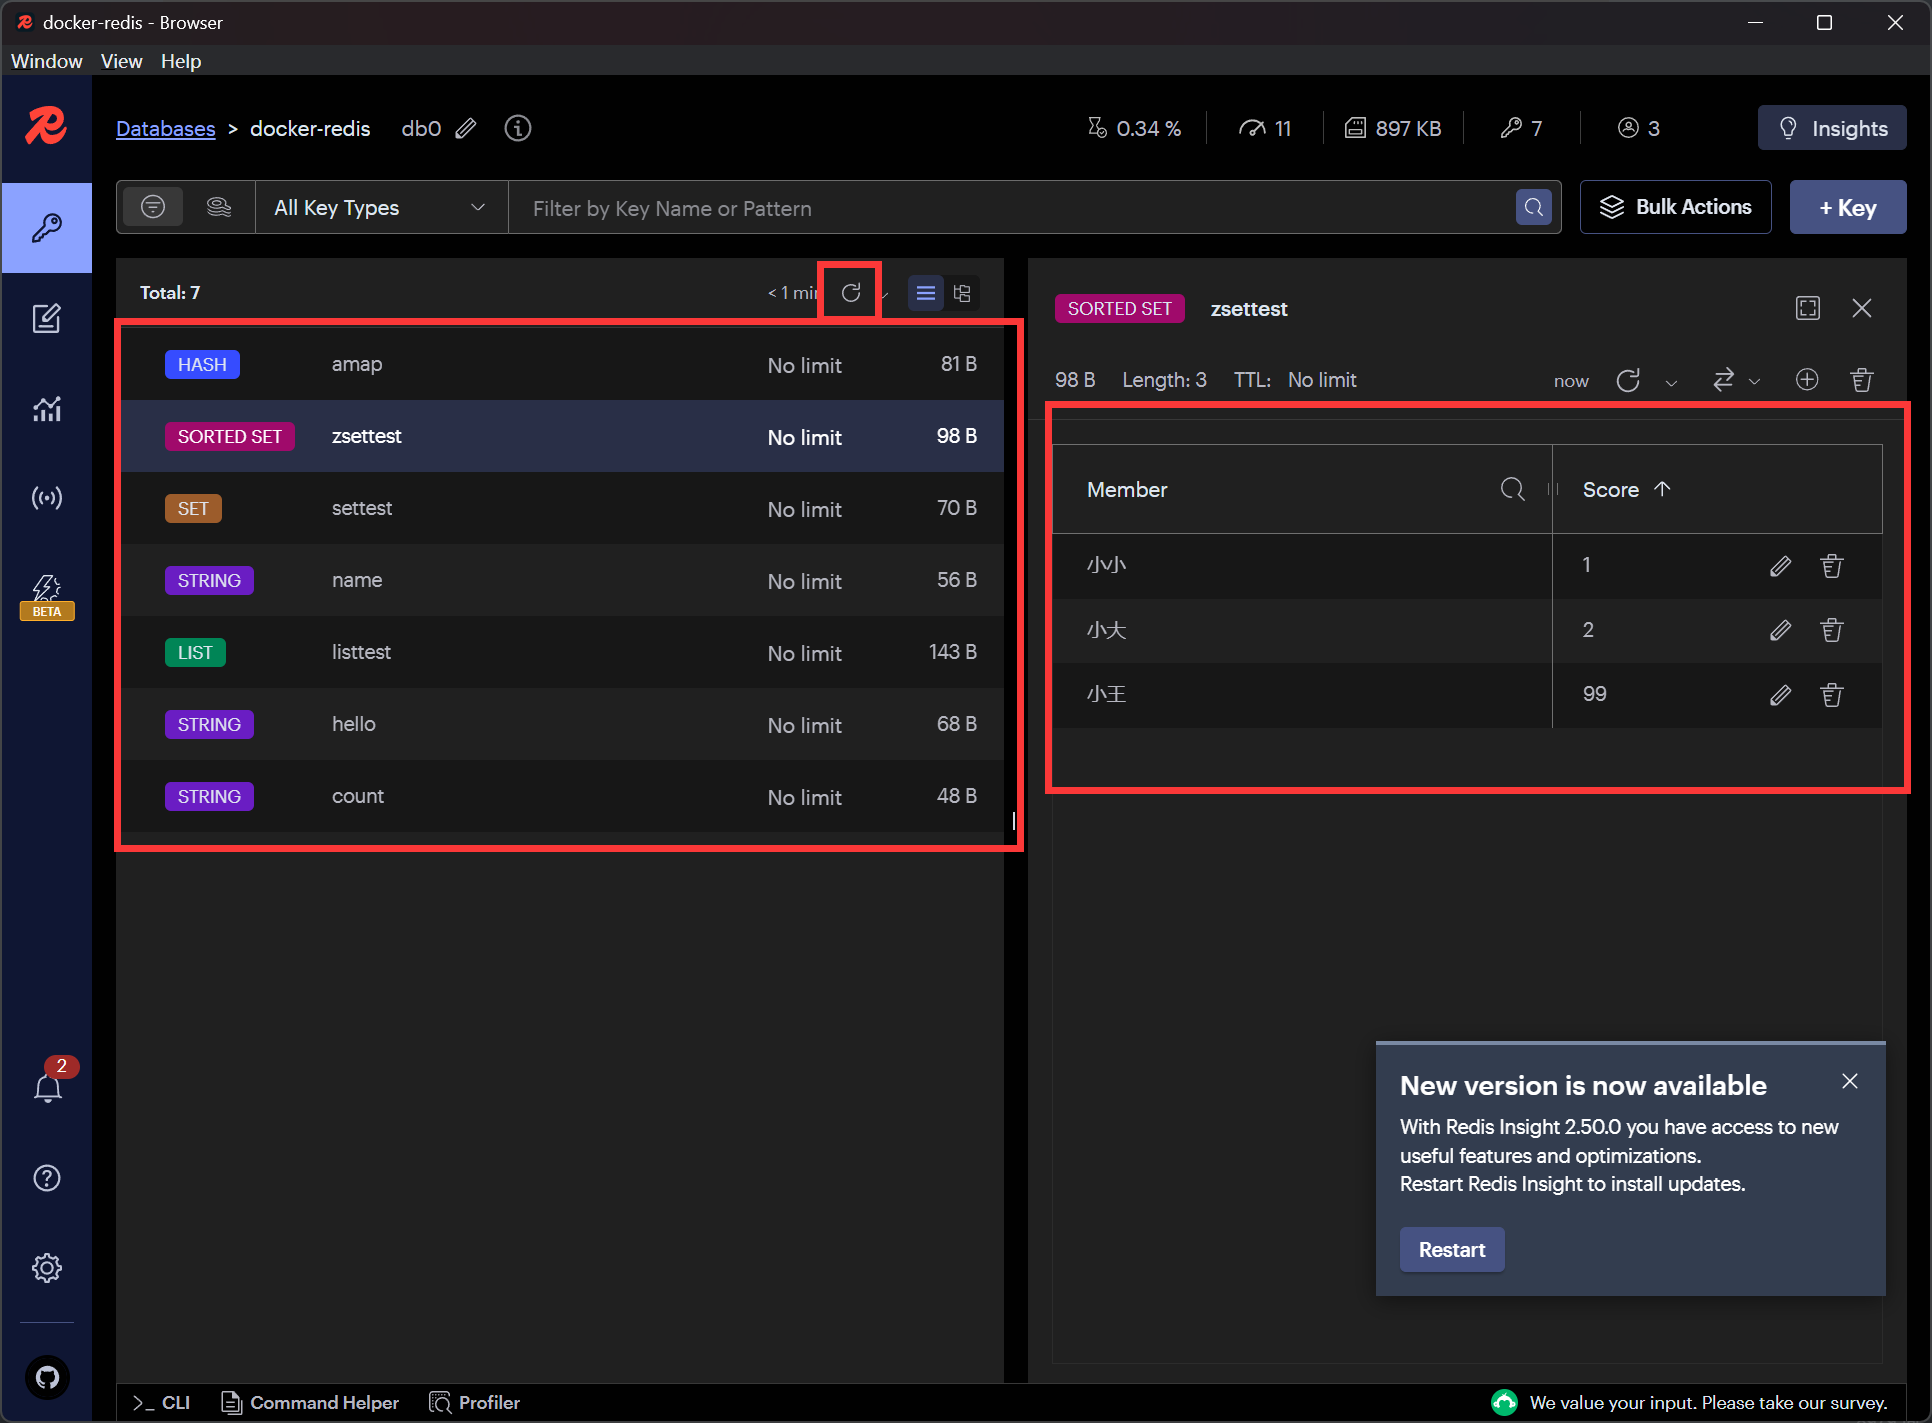This screenshot has width=1932, height=1423.
Task: Add a new member with plus icon
Action: pos(1807,379)
